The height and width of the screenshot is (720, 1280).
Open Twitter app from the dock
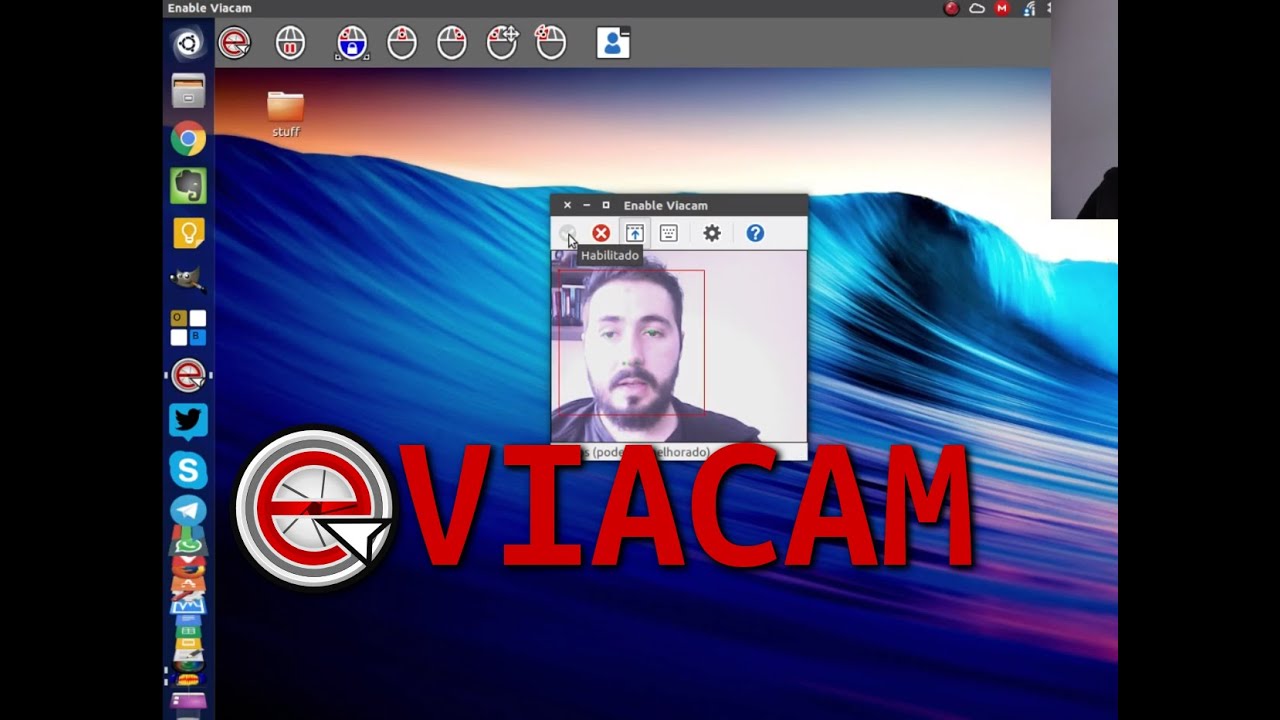pos(188,422)
